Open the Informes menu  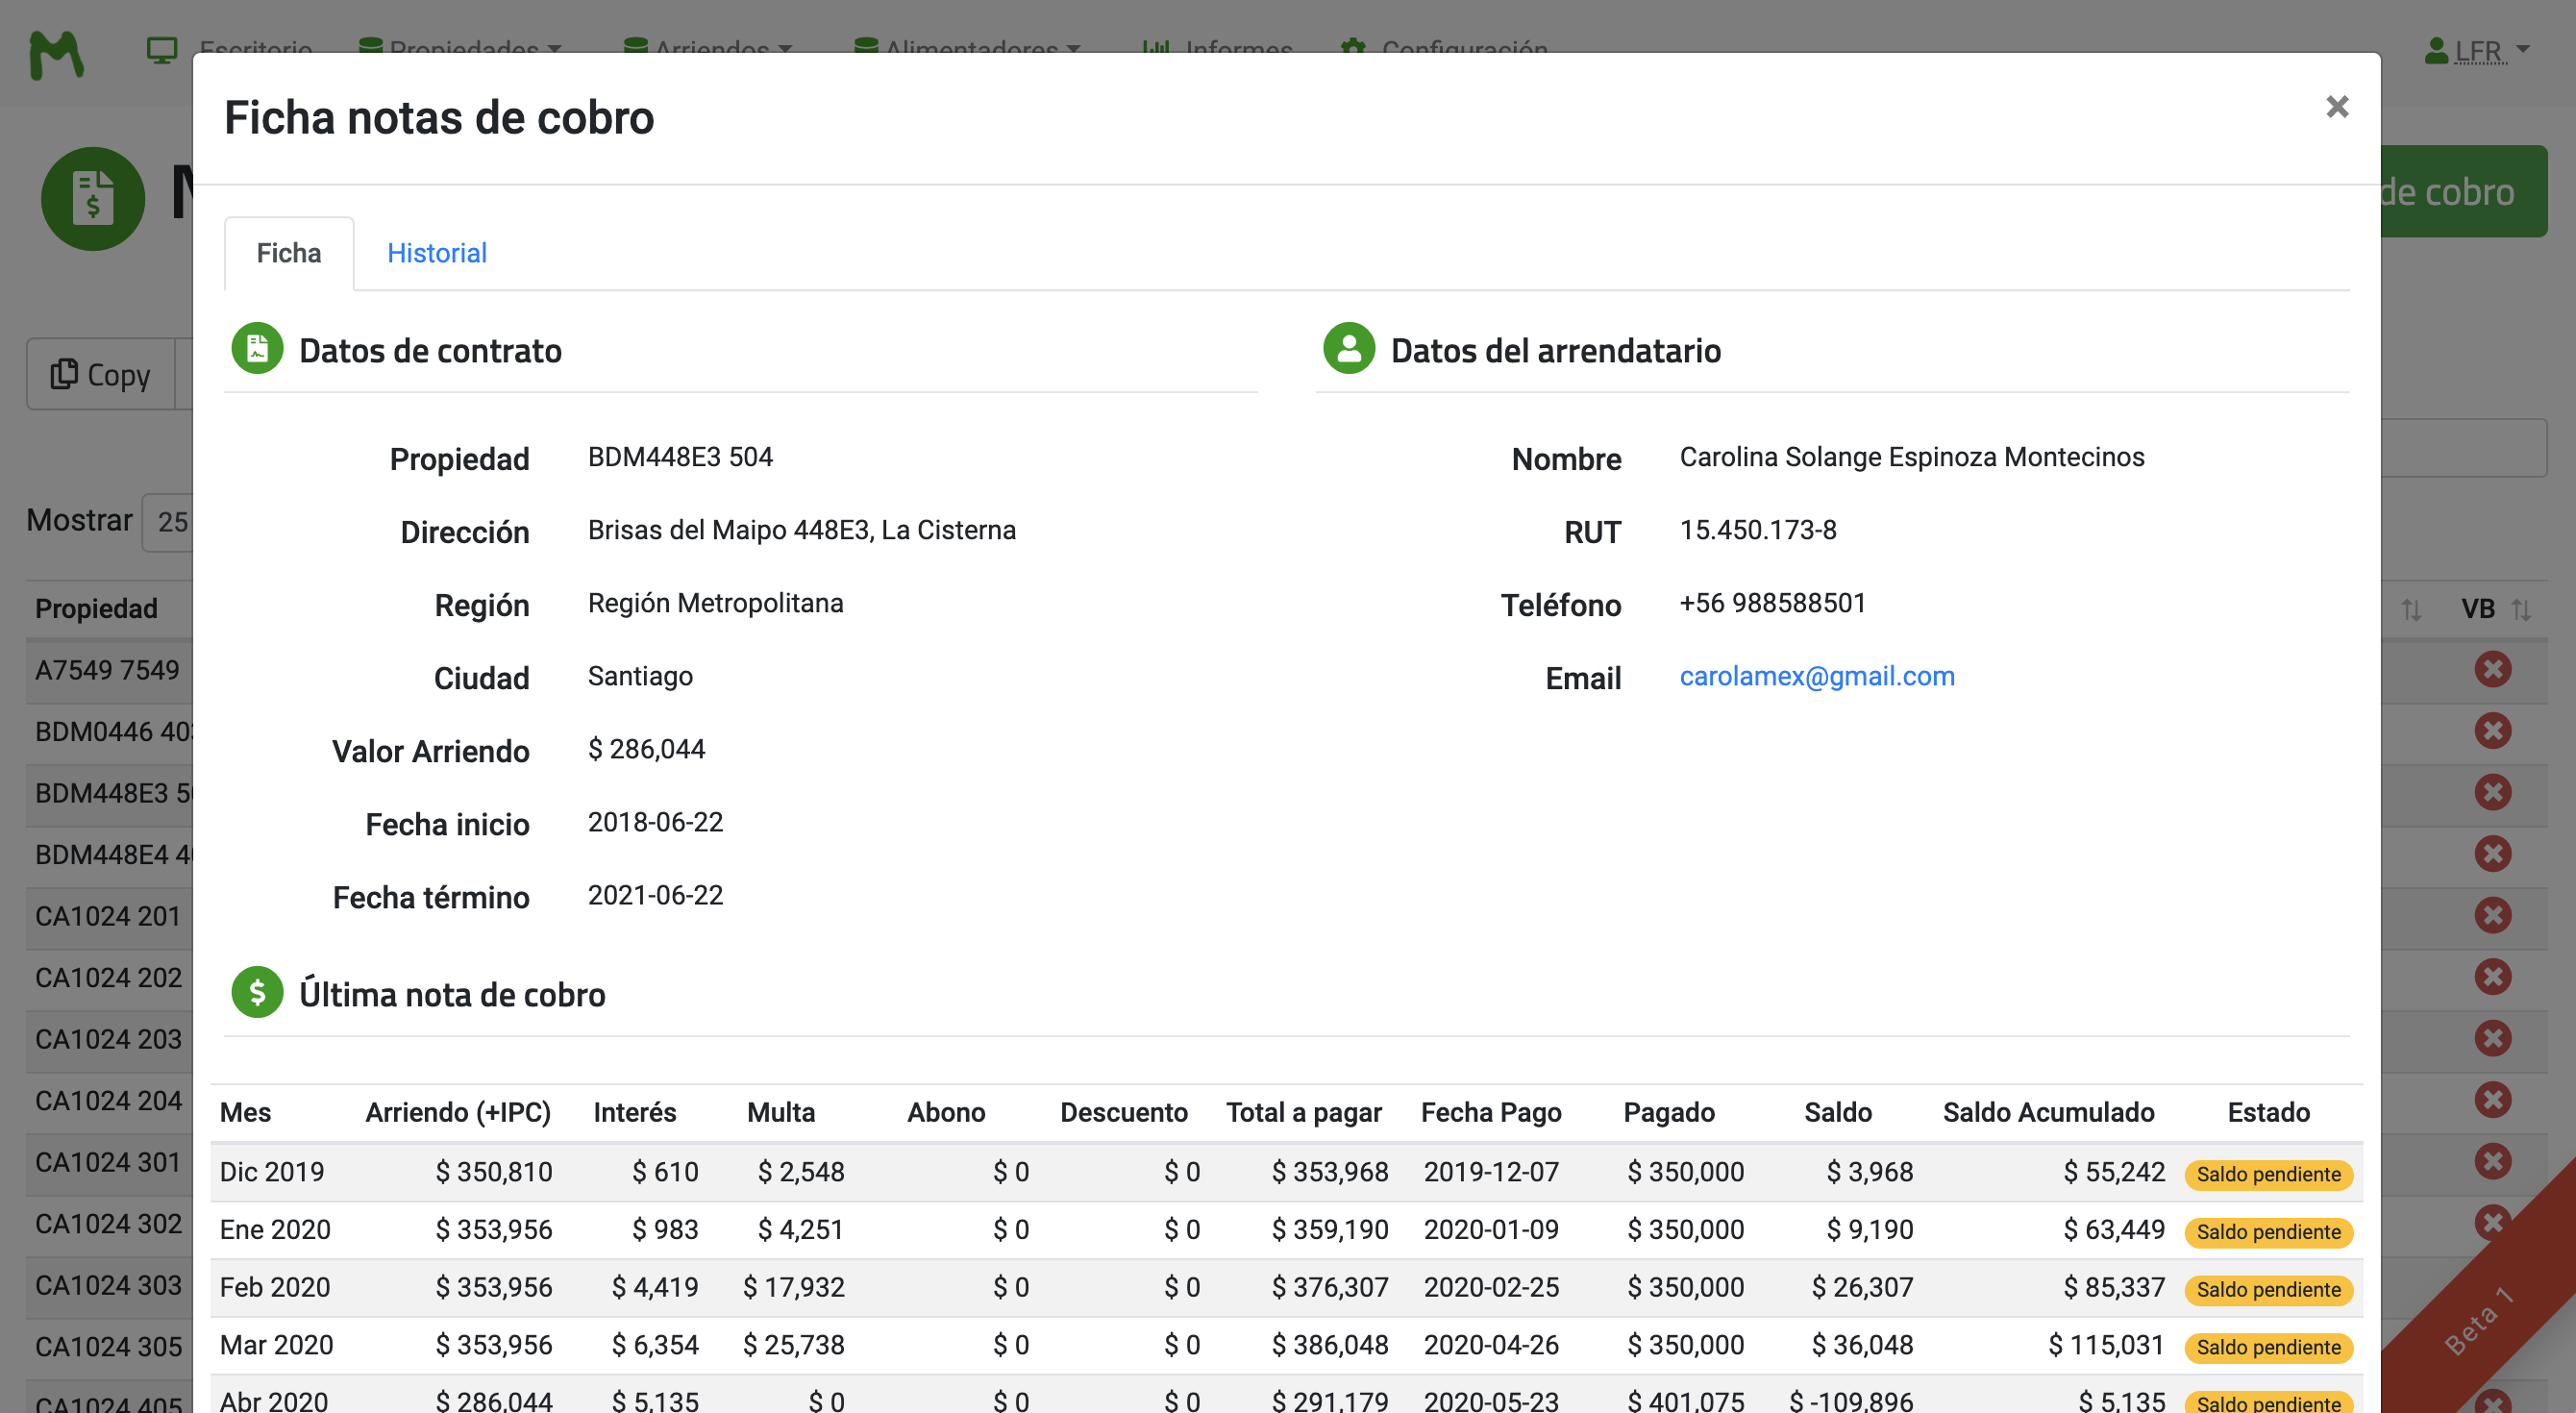[1217, 49]
